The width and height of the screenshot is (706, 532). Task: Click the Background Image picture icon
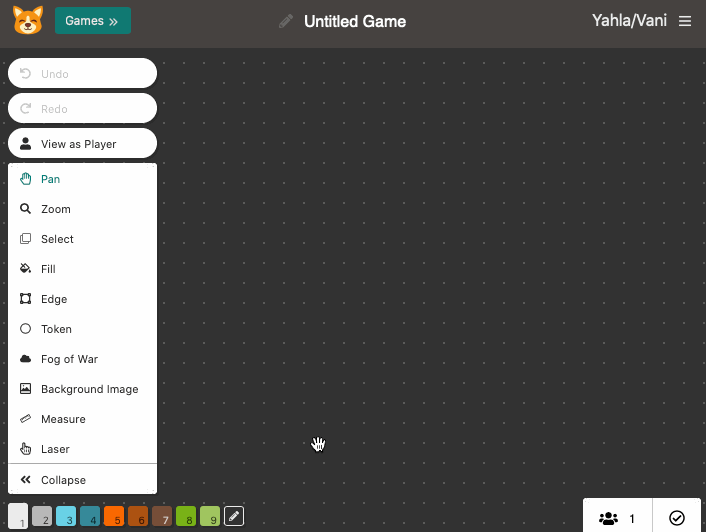click(26, 388)
